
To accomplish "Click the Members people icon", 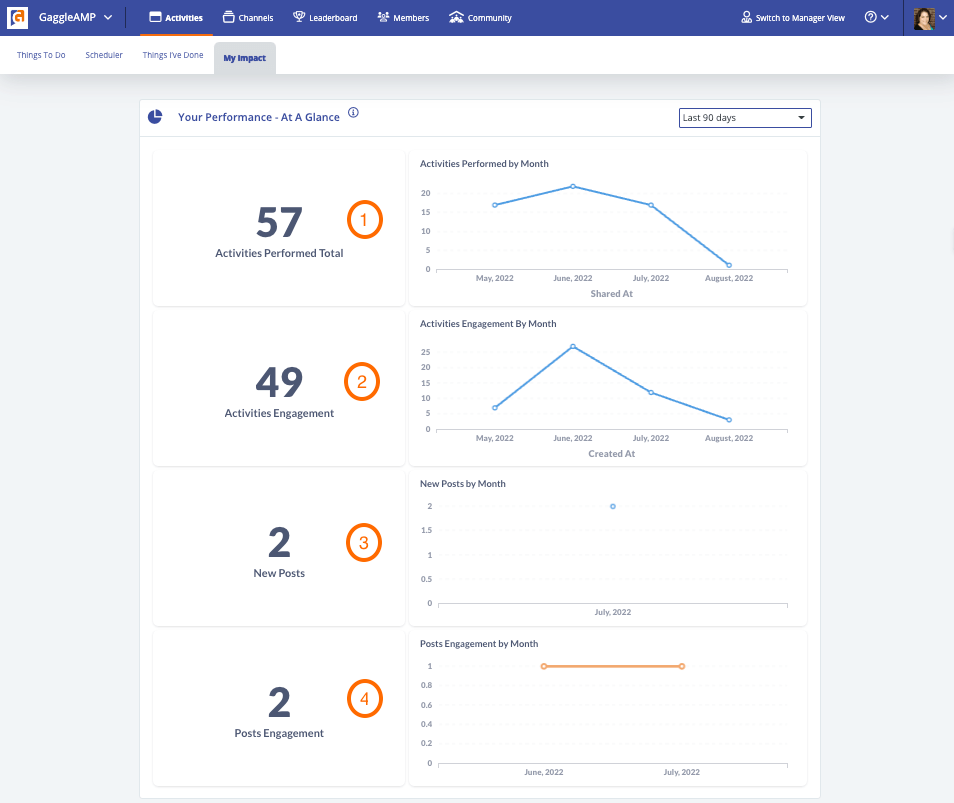I will tap(383, 17).
